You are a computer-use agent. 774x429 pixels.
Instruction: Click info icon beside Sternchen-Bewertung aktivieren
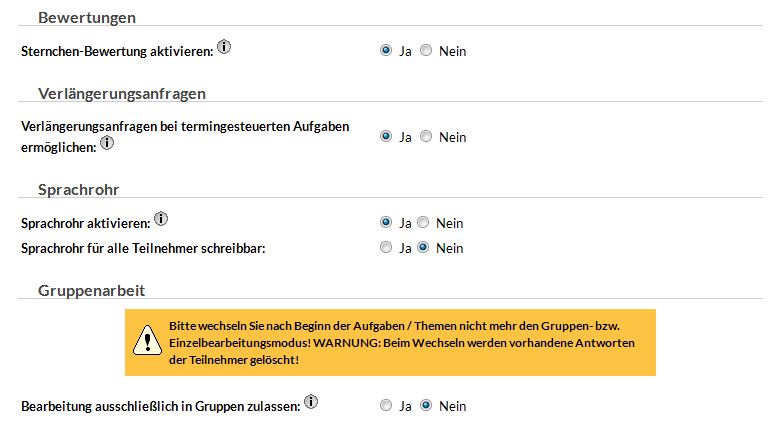224,47
